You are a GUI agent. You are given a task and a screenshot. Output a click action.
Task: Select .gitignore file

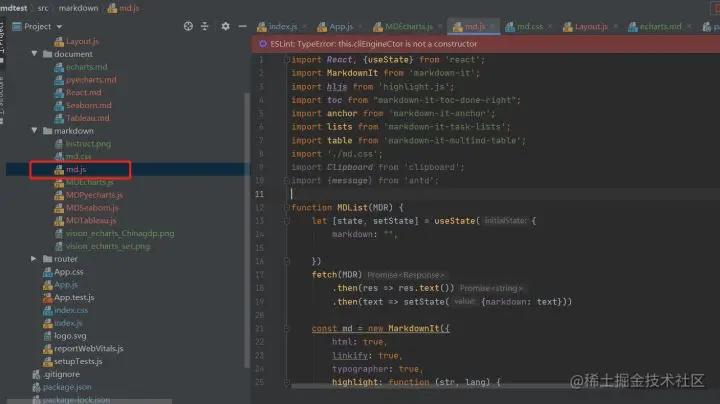56,375
